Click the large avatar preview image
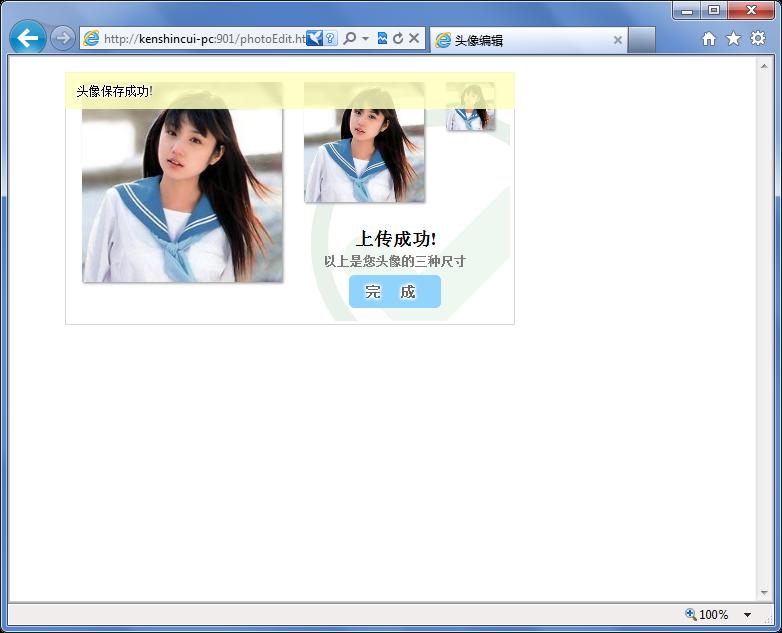 182,190
